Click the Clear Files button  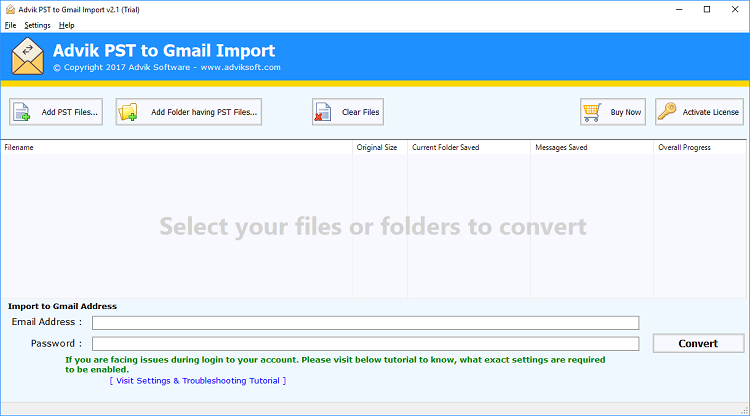click(x=348, y=112)
